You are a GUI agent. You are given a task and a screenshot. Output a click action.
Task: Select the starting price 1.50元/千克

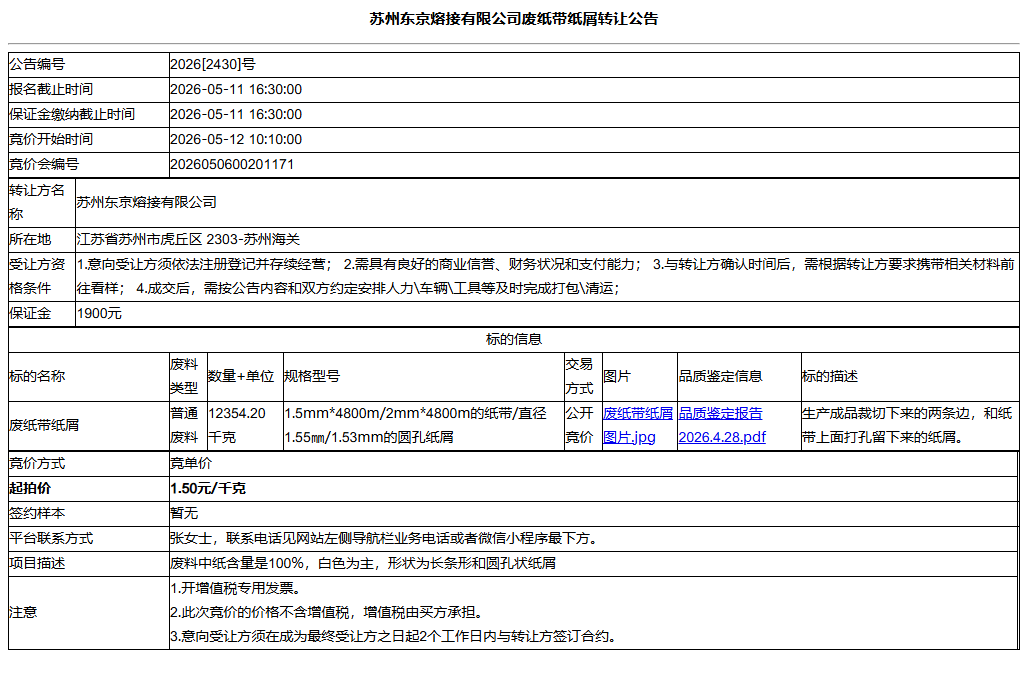[x=208, y=488]
